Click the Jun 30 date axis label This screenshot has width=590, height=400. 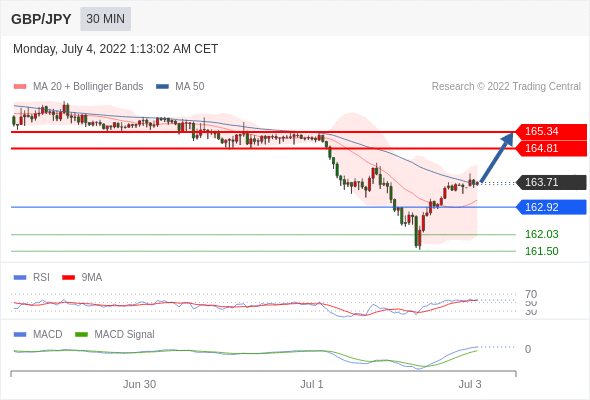click(x=139, y=384)
